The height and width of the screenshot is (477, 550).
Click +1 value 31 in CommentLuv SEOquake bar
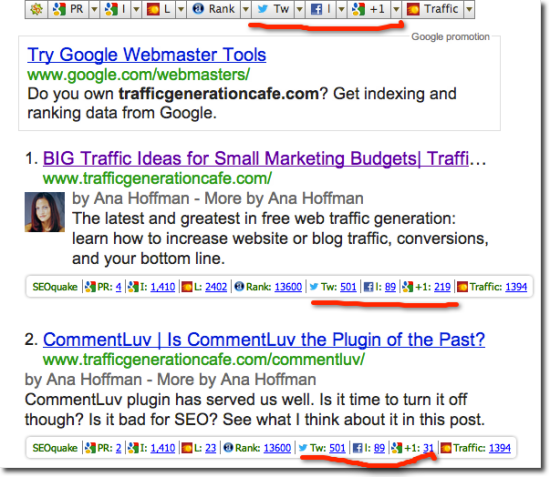(x=428, y=448)
